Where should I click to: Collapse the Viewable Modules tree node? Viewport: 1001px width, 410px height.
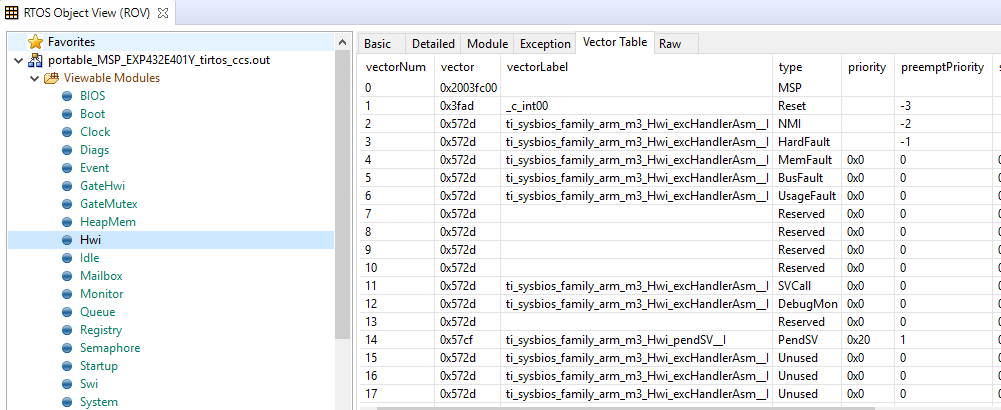34,78
